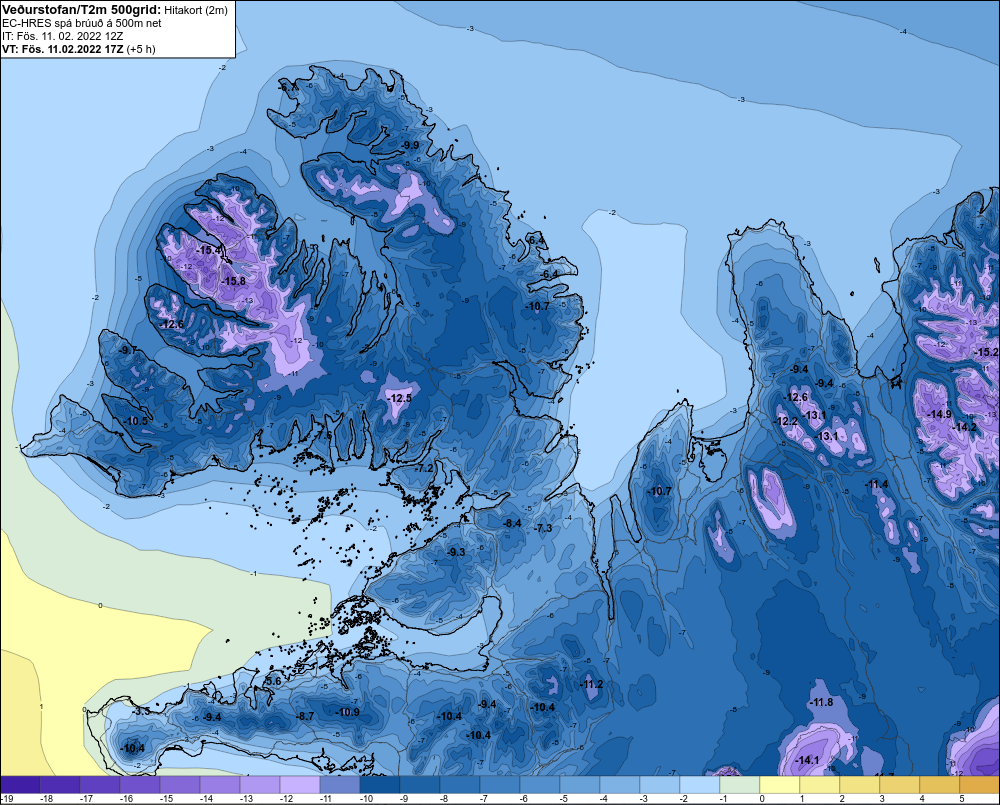This screenshot has width=1000, height=805.
Task: Click the -11.4 temperature label
Action: coord(876,484)
